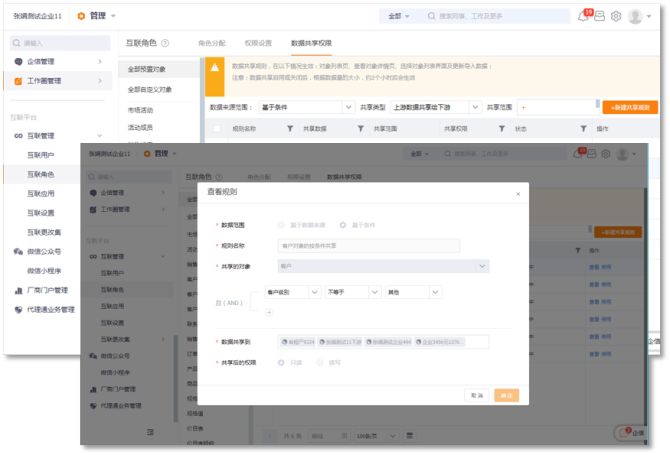
Task: Switch to the 角色分配 tab
Action: (x=212, y=43)
